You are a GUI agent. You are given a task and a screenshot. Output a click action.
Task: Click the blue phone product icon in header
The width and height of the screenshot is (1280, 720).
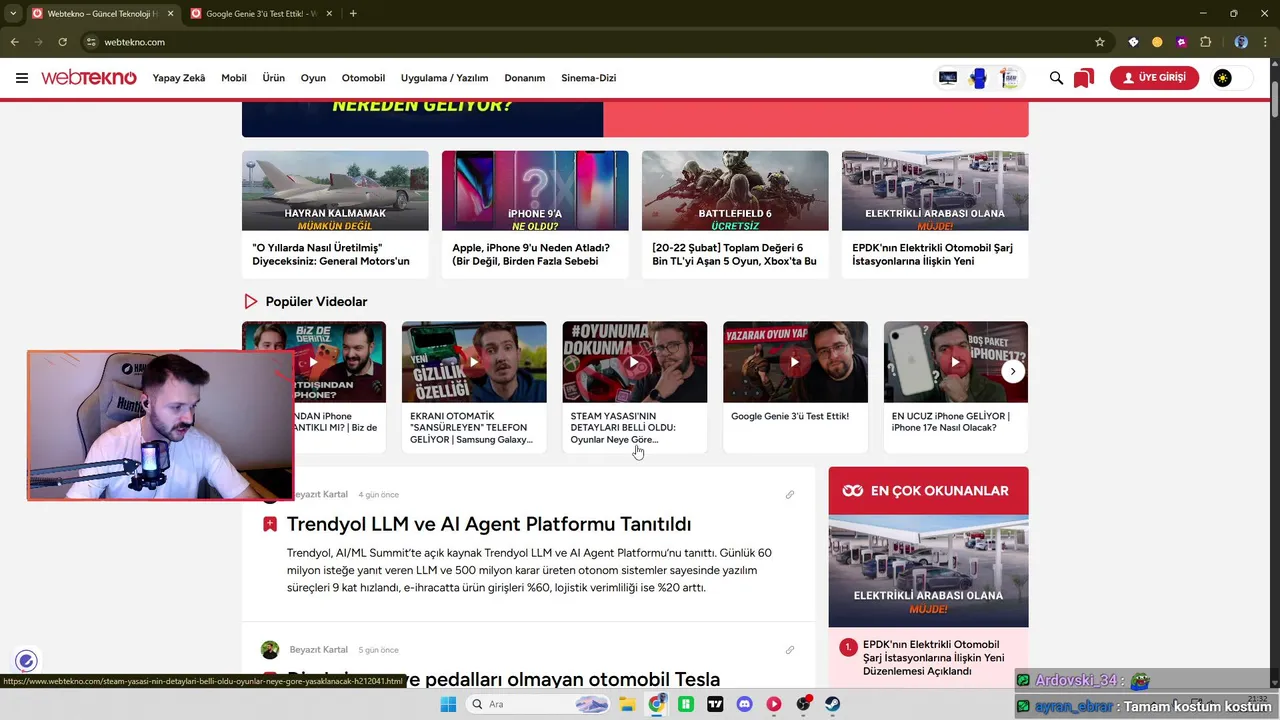[978, 78]
